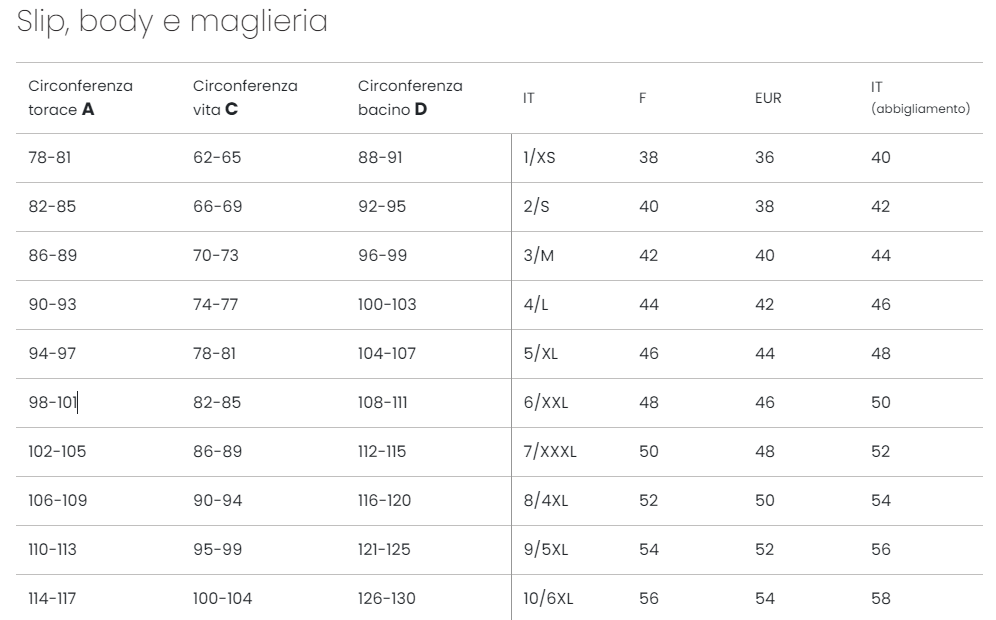Screen dimensions: 996x620
Task: Select the 'Circonferenza vita C' column header
Action: tap(245, 98)
